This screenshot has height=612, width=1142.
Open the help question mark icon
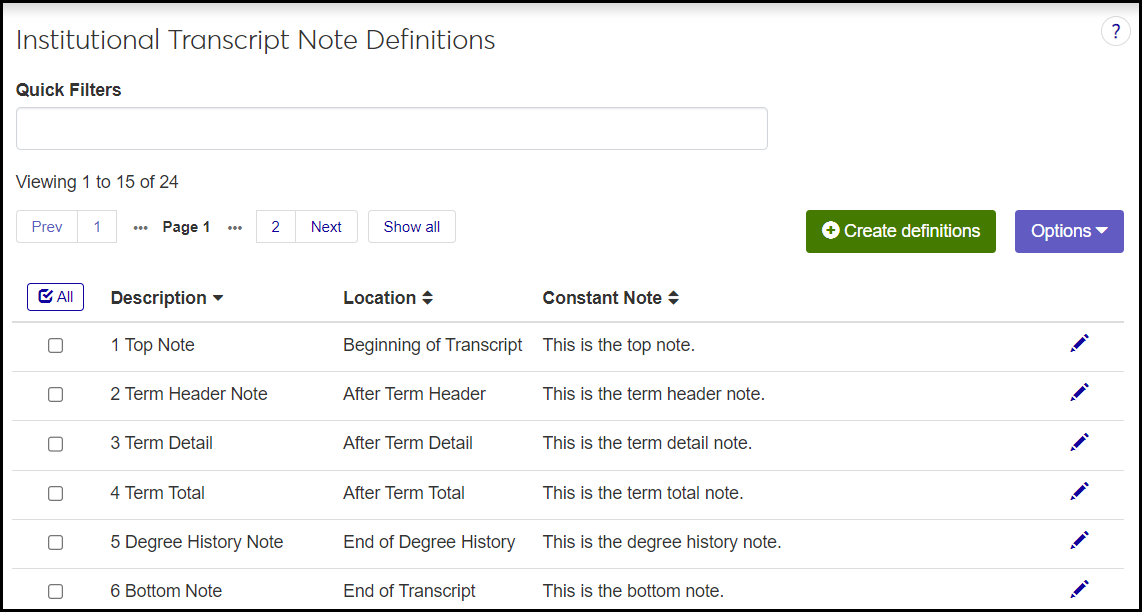1115,32
